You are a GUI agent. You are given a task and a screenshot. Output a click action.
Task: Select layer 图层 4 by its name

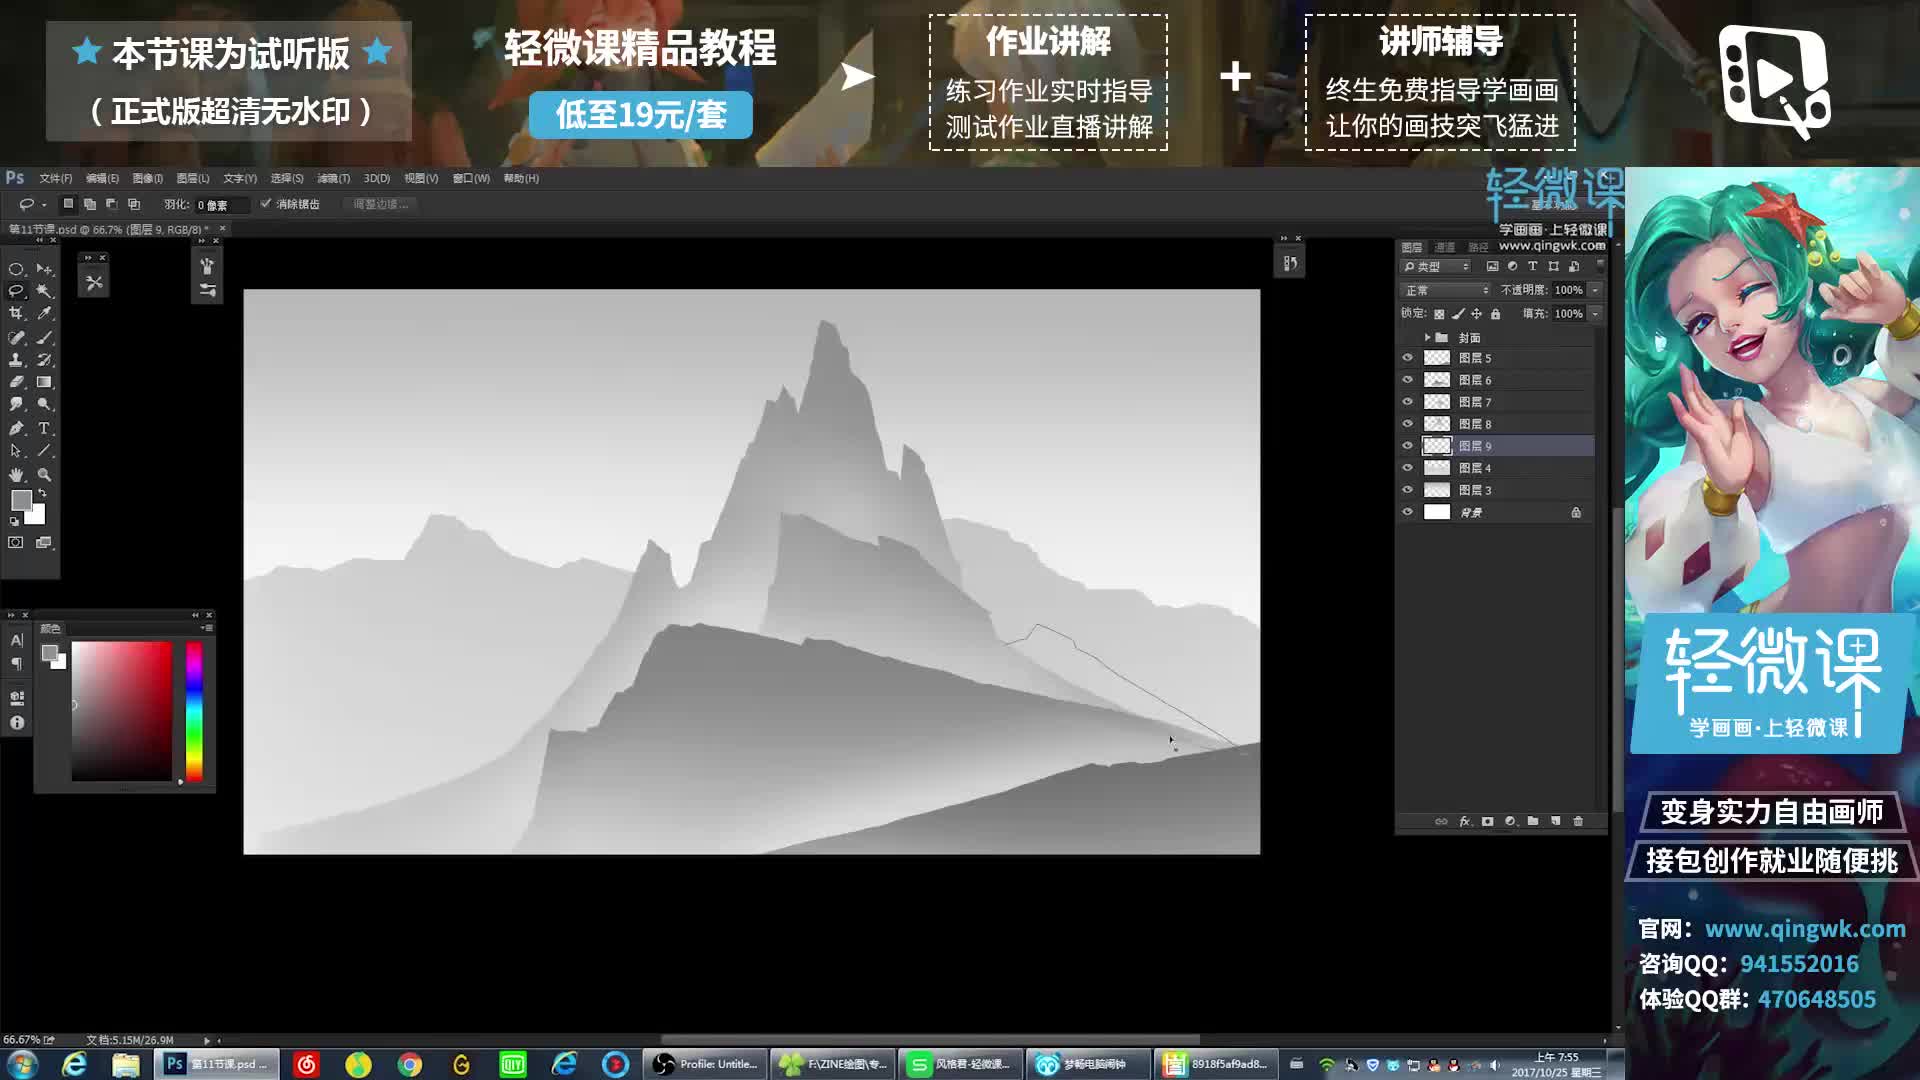click(1475, 468)
